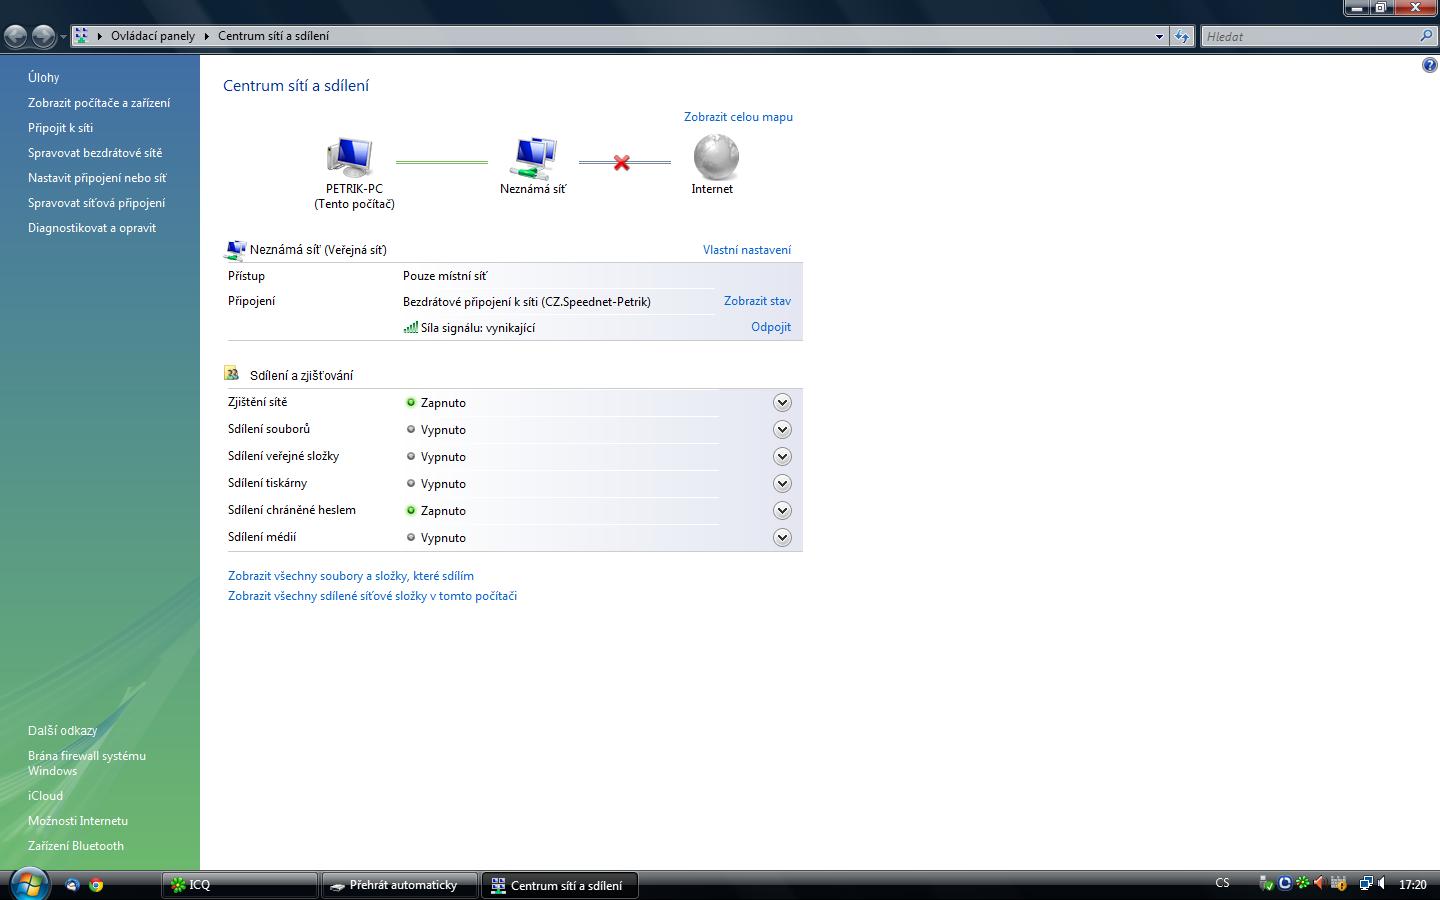Expand the Sdílení souborů settings chevron

click(782, 429)
